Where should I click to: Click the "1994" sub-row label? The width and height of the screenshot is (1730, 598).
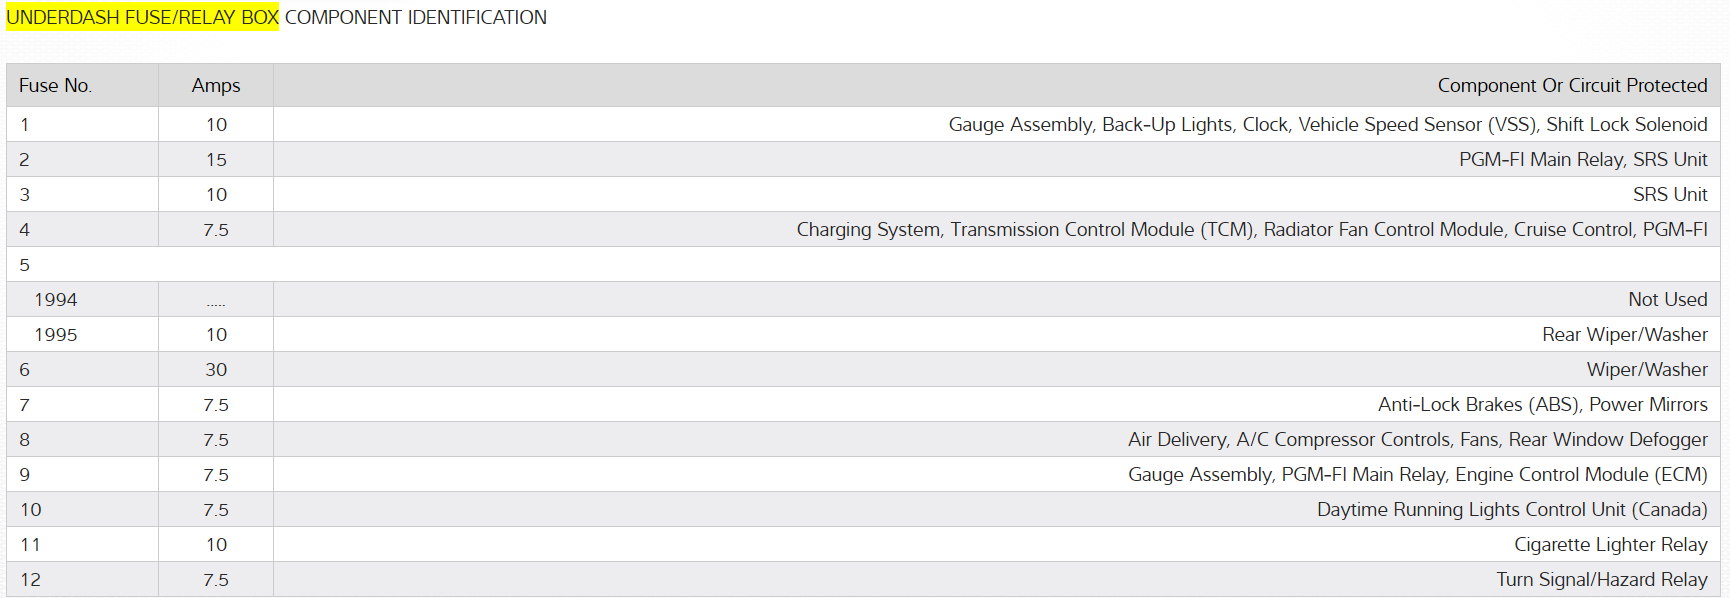[x=56, y=300]
